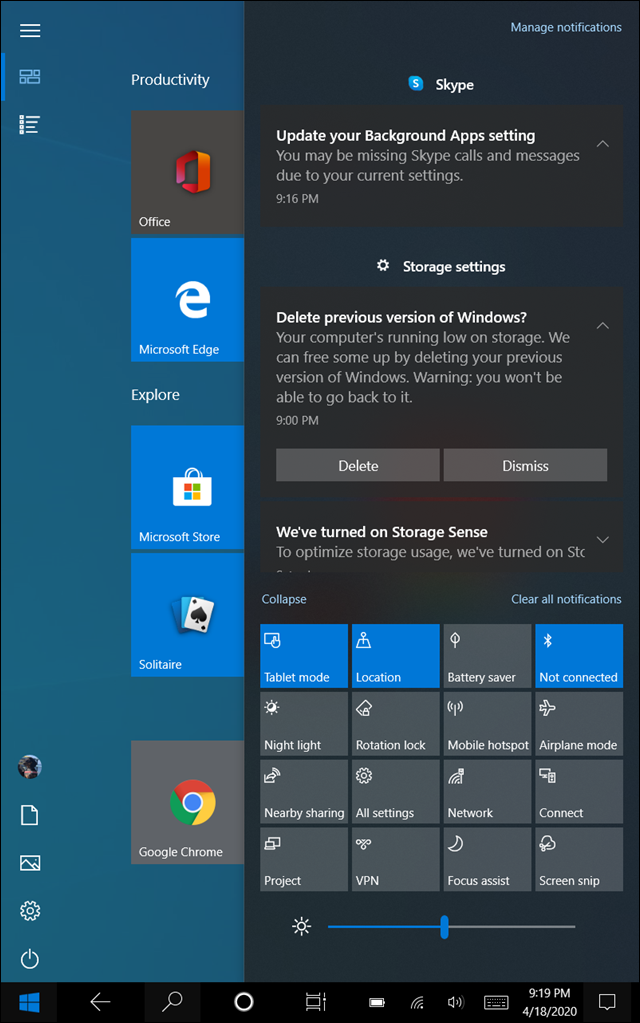The height and width of the screenshot is (1023, 640).
Task: Open Search from the taskbar
Action: point(172,1002)
